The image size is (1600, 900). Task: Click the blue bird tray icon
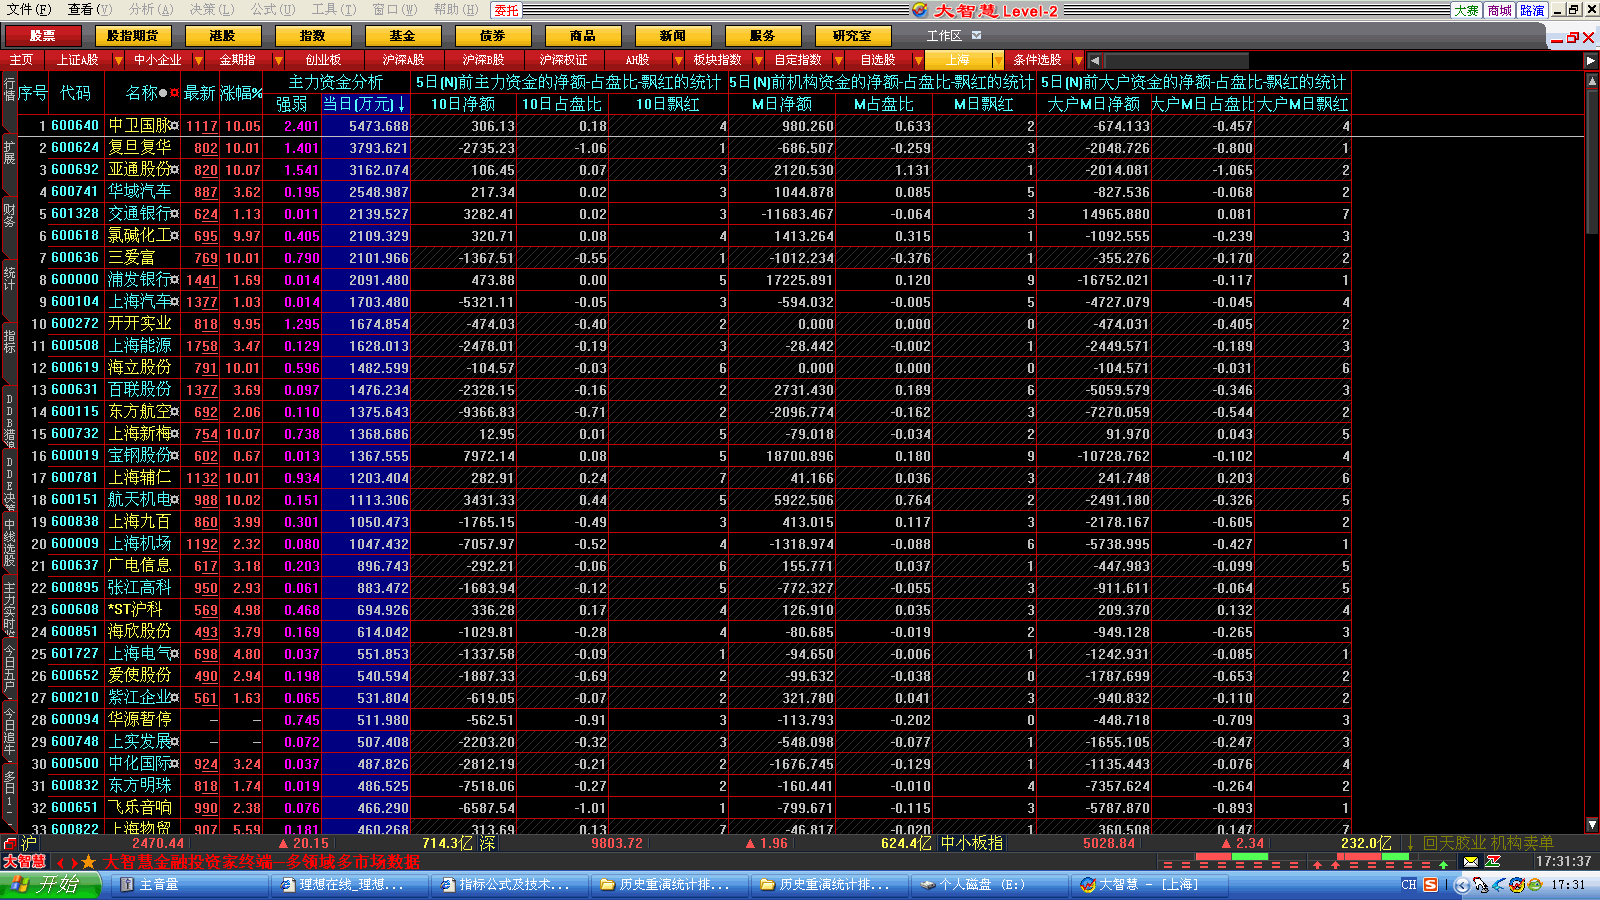(x=1499, y=885)
